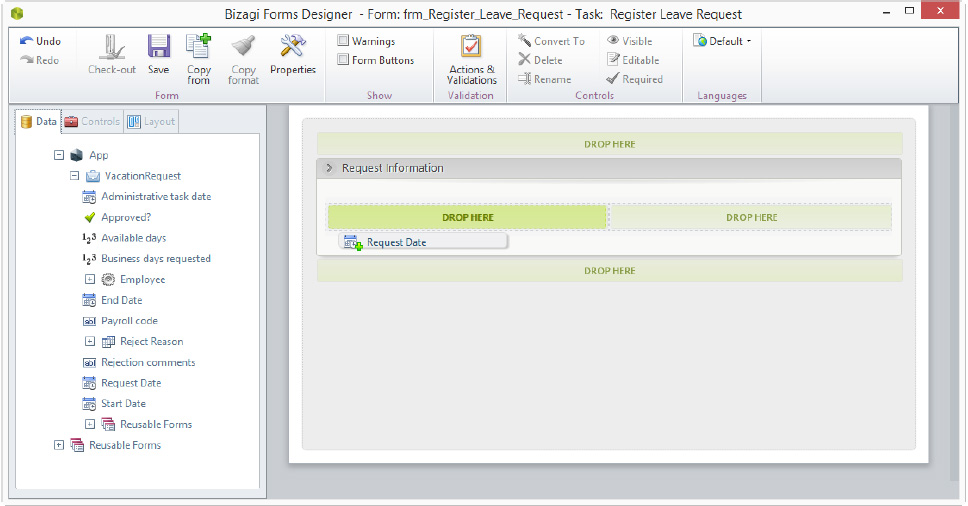Click the Undo arrow

click(27, 41)
